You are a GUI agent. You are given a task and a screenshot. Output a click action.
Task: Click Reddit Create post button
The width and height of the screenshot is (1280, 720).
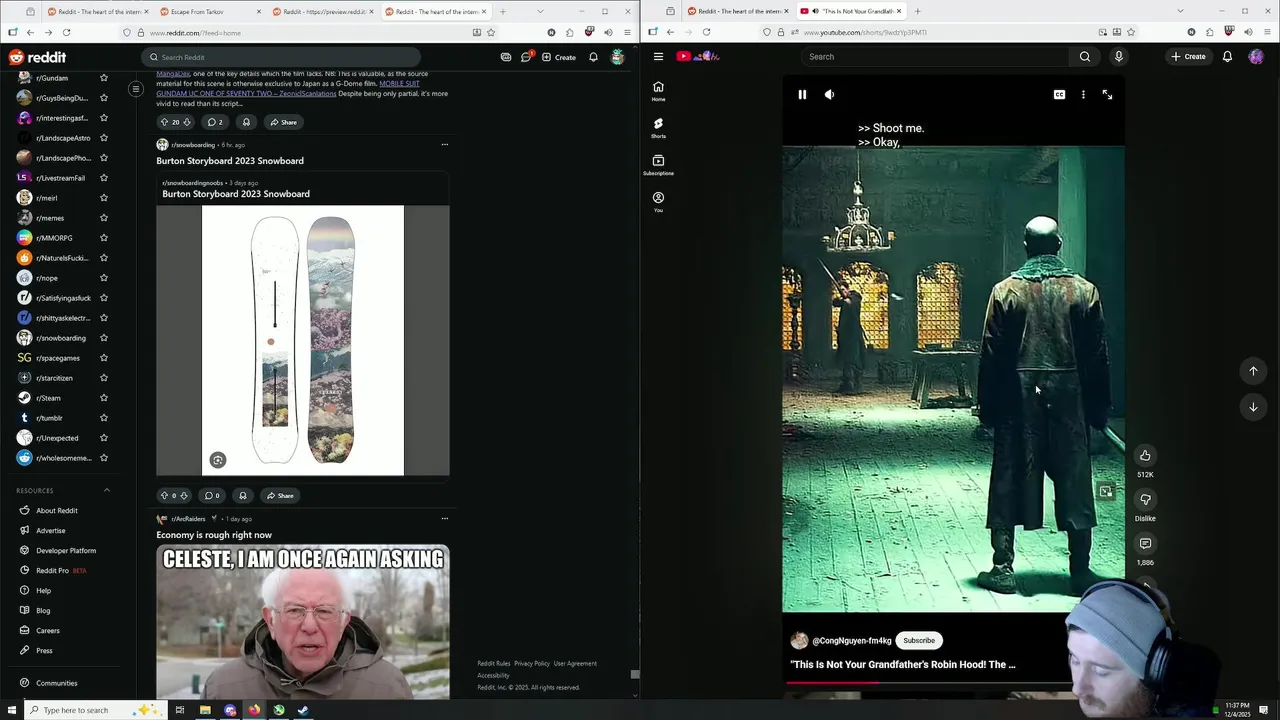559,57
